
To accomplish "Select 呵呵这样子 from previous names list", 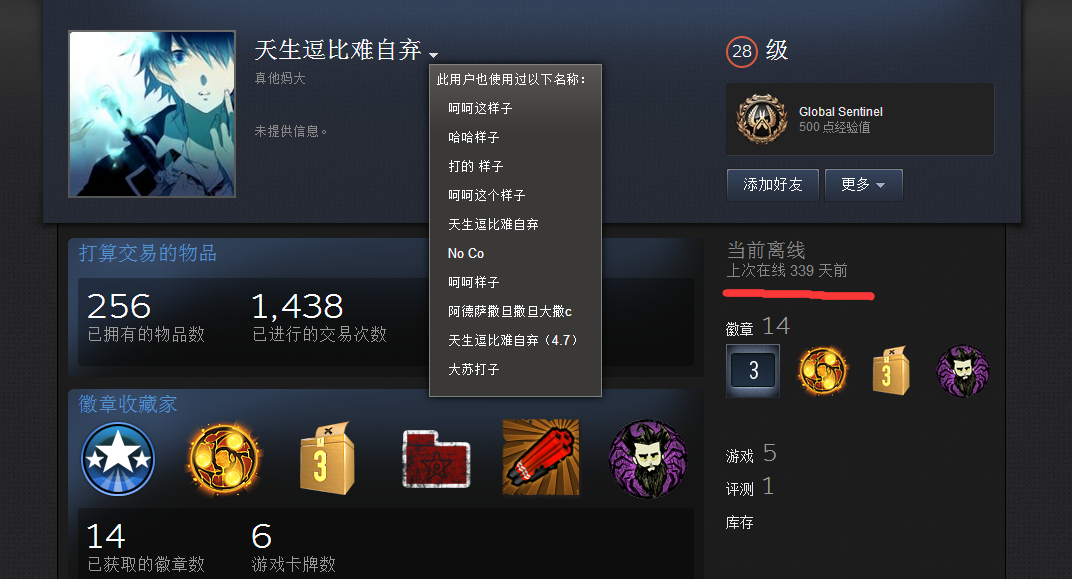I will [x=480, y=109].
